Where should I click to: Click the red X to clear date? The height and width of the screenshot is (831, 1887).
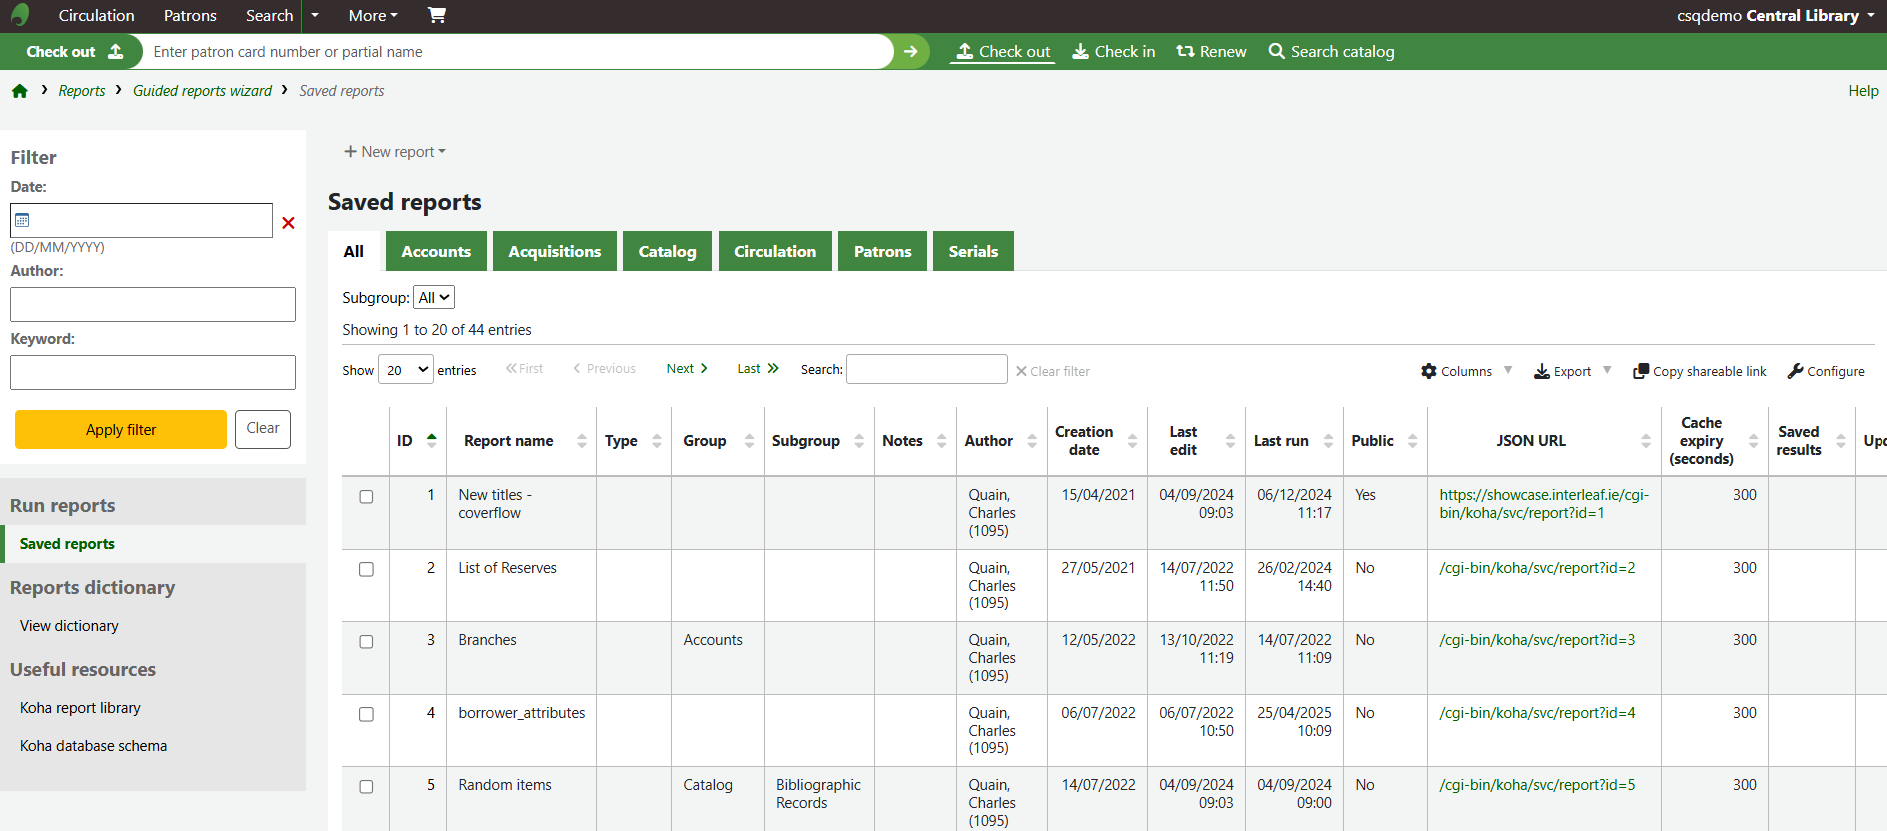click(x=288, y=223)
